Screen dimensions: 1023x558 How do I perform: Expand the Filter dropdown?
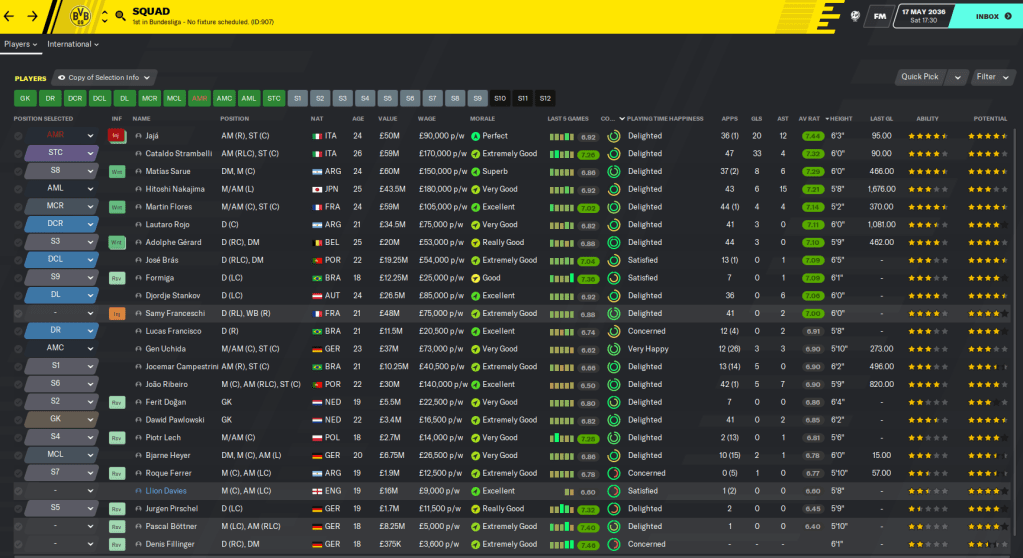point(991,77)
